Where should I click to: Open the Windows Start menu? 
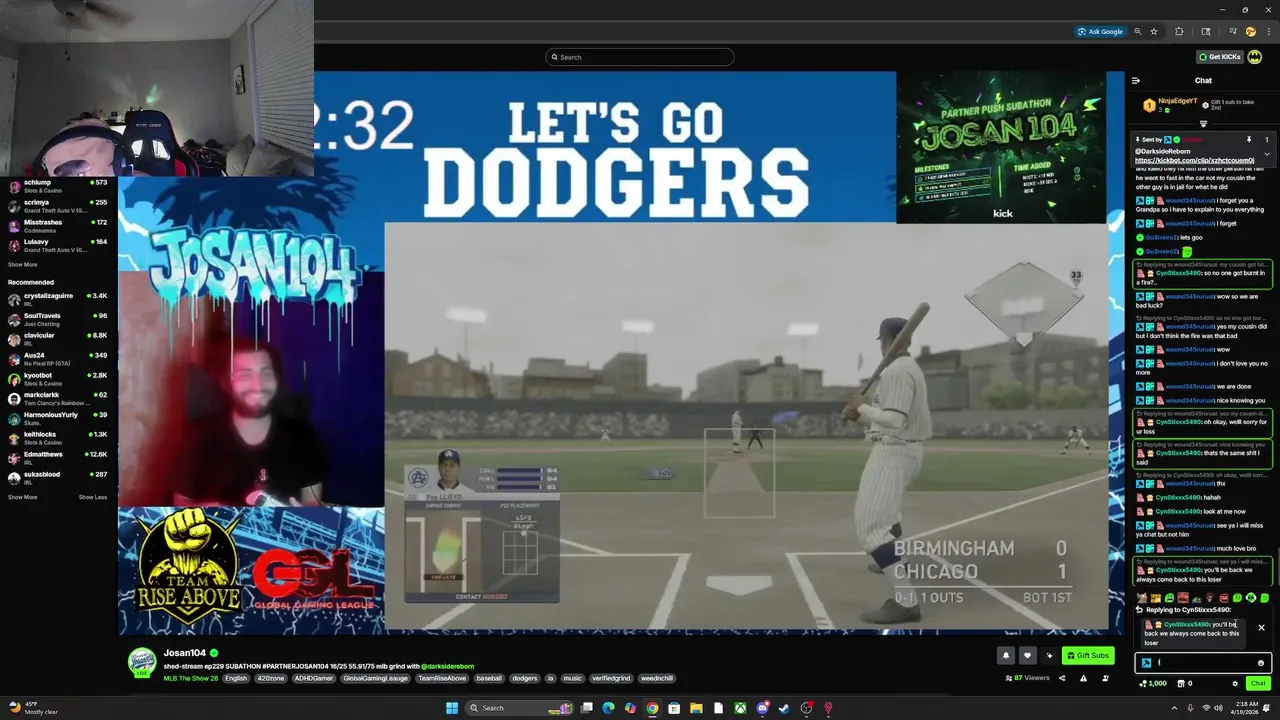(x=452, y=708)
